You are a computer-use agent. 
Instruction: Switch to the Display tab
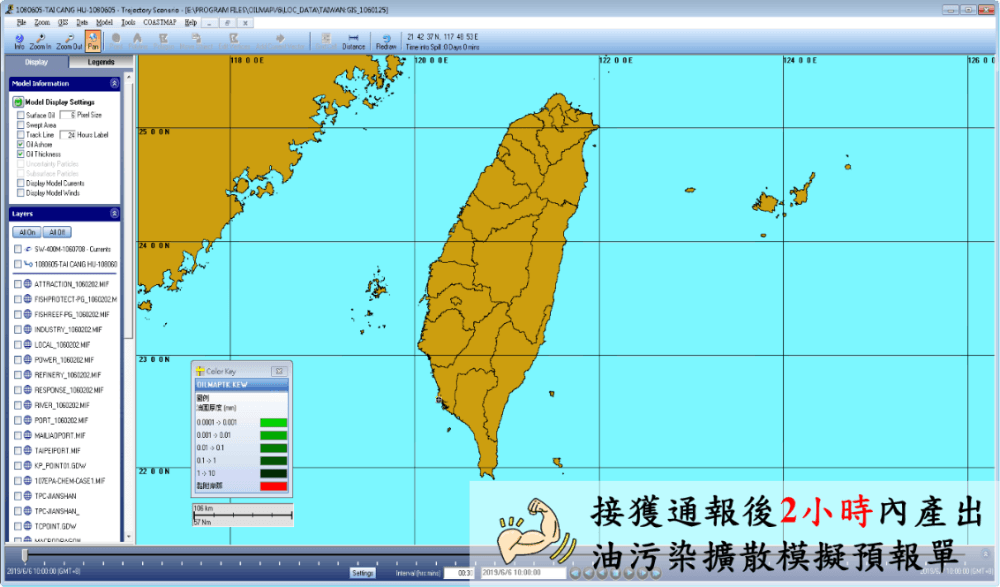tap(36, 62)
